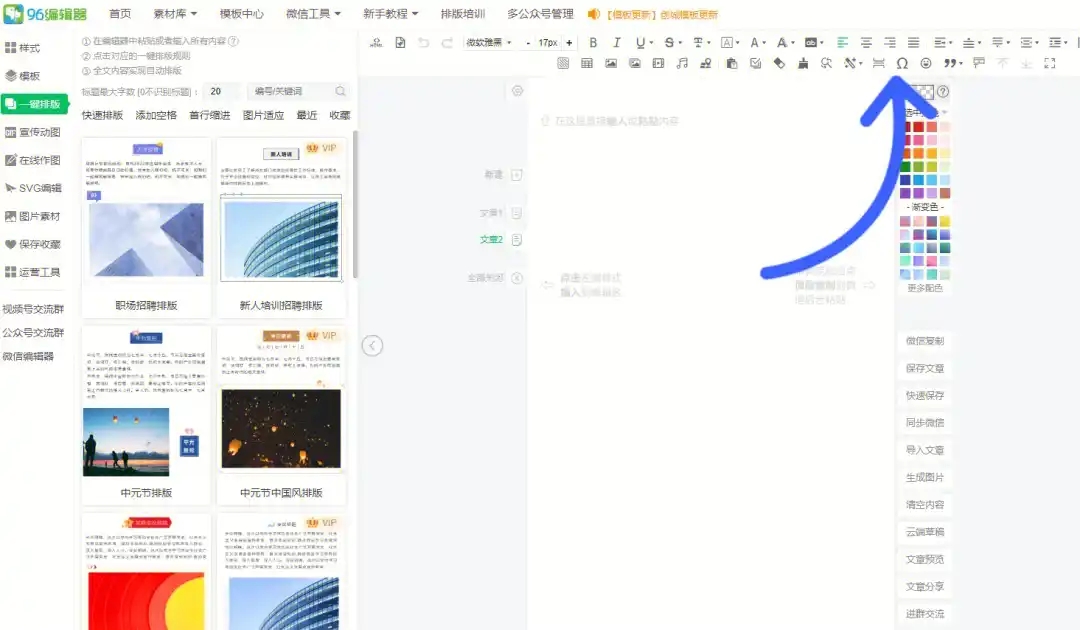The image size is (1080, 630).
Task: Open the underline style dropdown
Action: click(x=651, y=43)
